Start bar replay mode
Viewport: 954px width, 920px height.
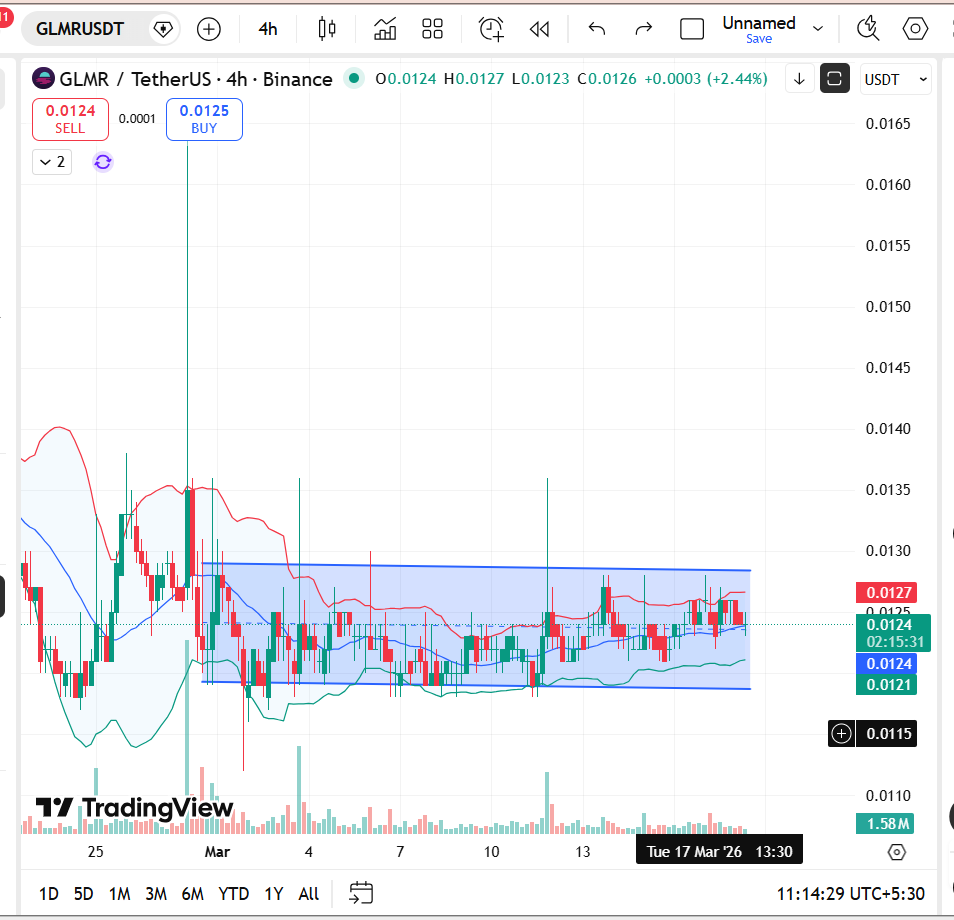[x=539, y=29]
